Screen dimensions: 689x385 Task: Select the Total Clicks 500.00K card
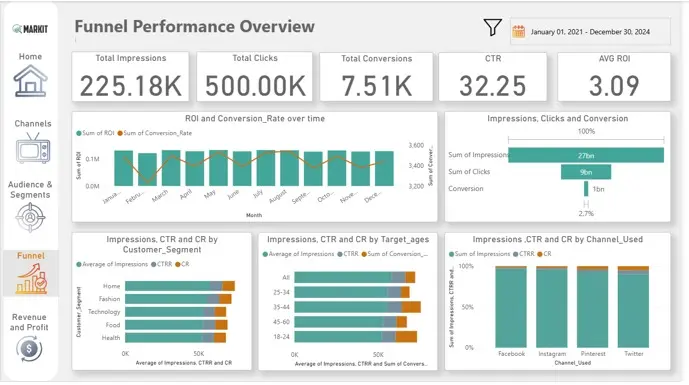pyautogui.click(x=255, y=76)
